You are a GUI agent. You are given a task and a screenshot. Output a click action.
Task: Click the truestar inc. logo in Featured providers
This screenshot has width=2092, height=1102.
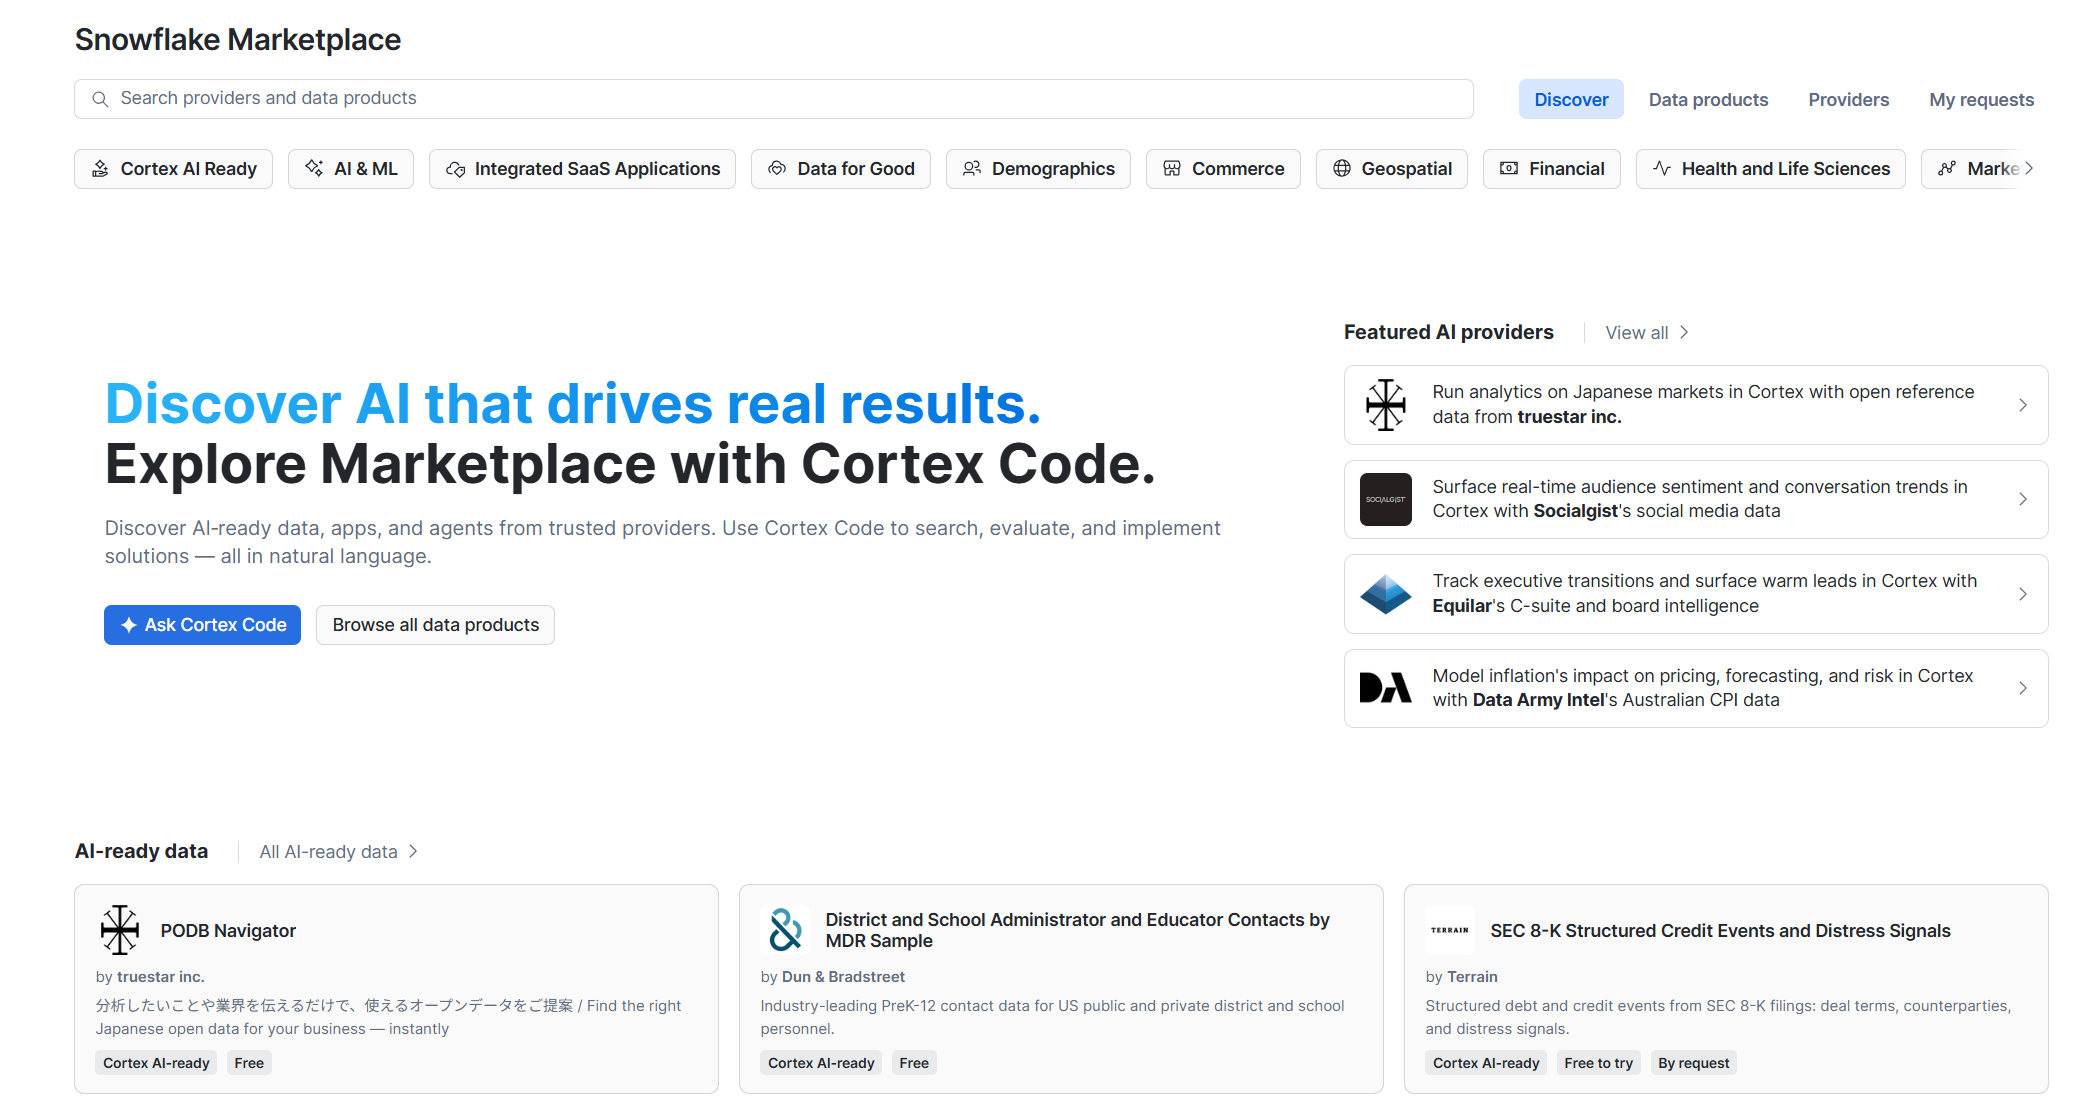(1386, 405)
